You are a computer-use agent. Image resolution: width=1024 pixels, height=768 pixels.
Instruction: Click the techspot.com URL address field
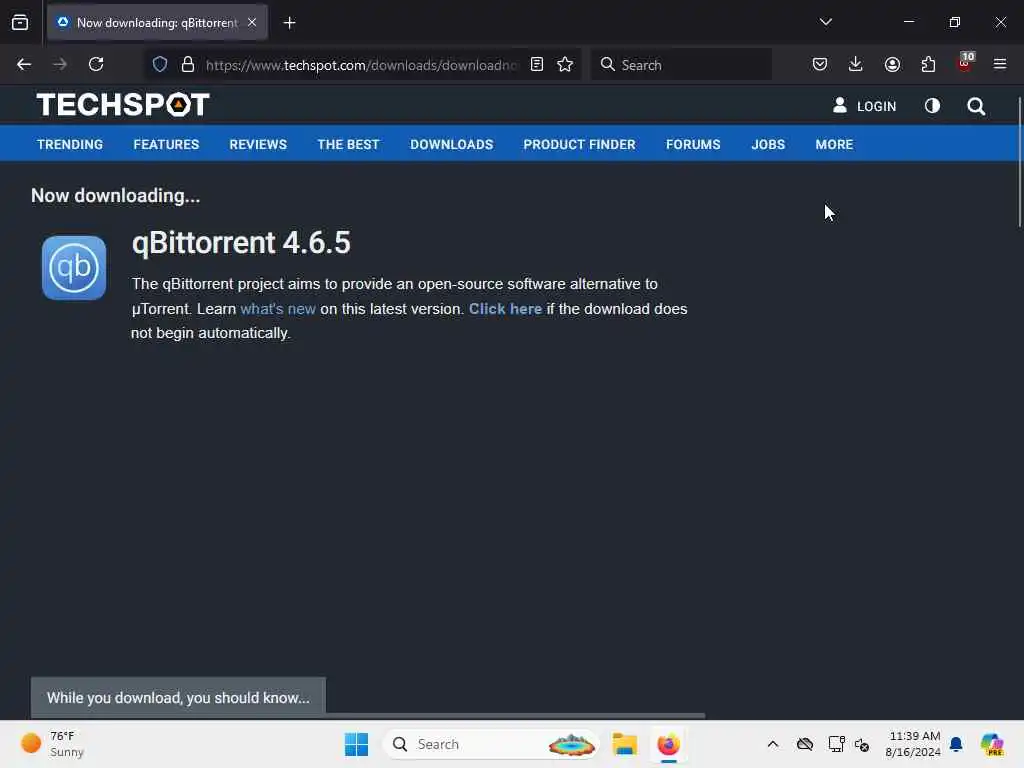click(x=361, y=65)
